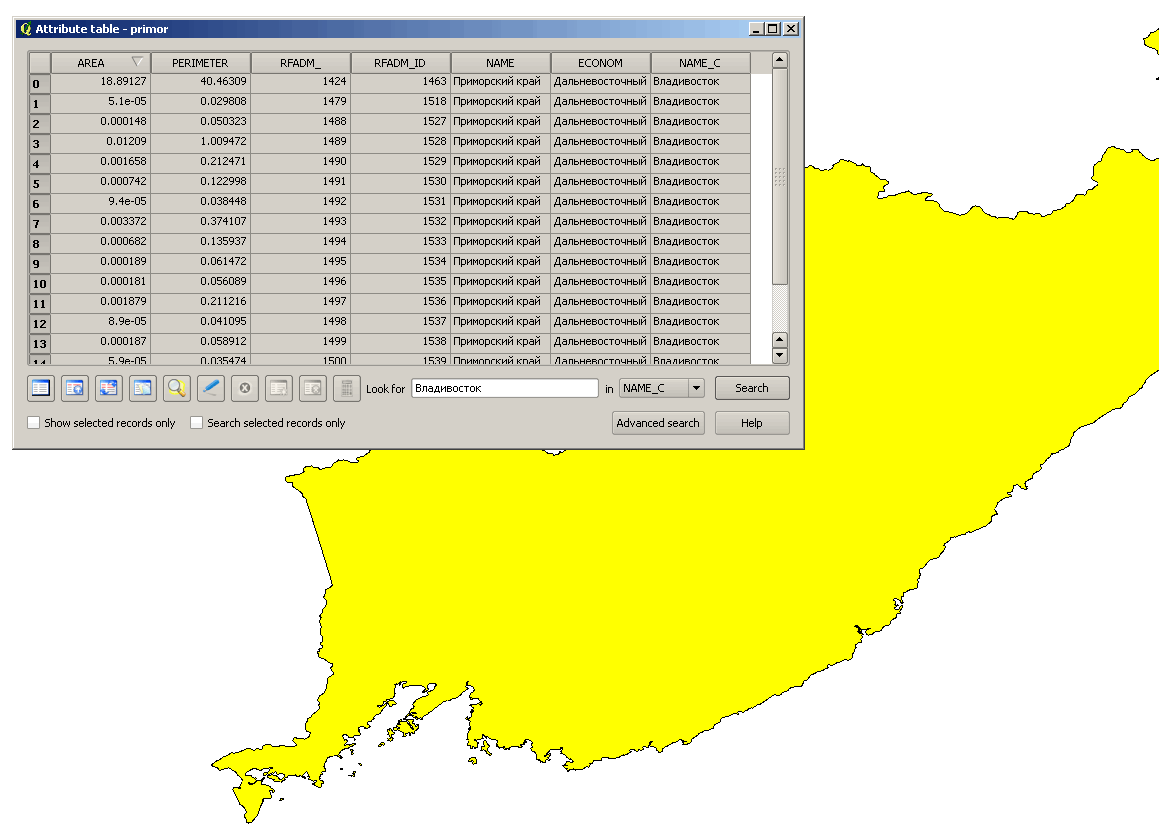The image size is (1159, 835).
Task: Click the Search button
Action: point(752,388)
